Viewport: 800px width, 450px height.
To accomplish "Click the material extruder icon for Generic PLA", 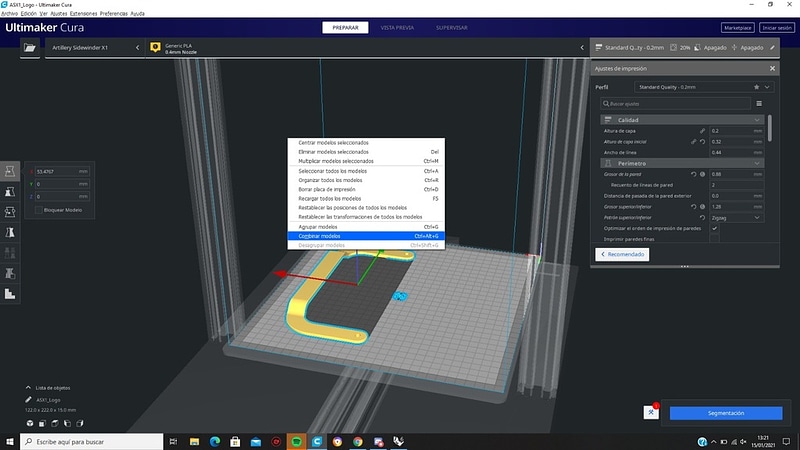I will click(155, 47).
